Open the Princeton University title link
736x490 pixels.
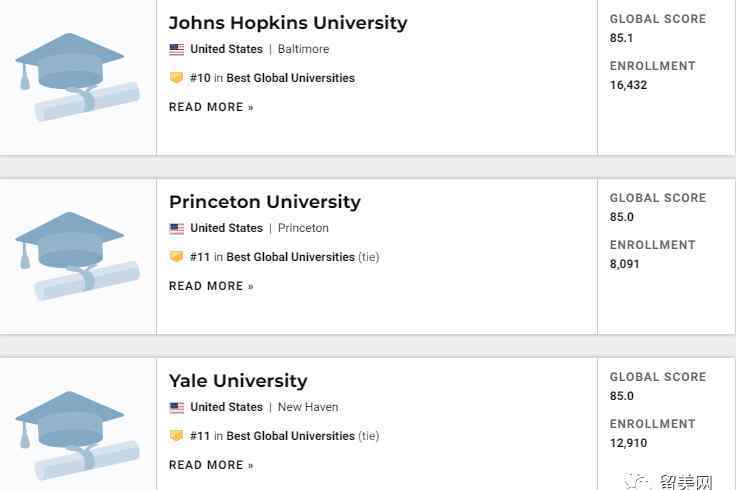[x=265, y=202]
